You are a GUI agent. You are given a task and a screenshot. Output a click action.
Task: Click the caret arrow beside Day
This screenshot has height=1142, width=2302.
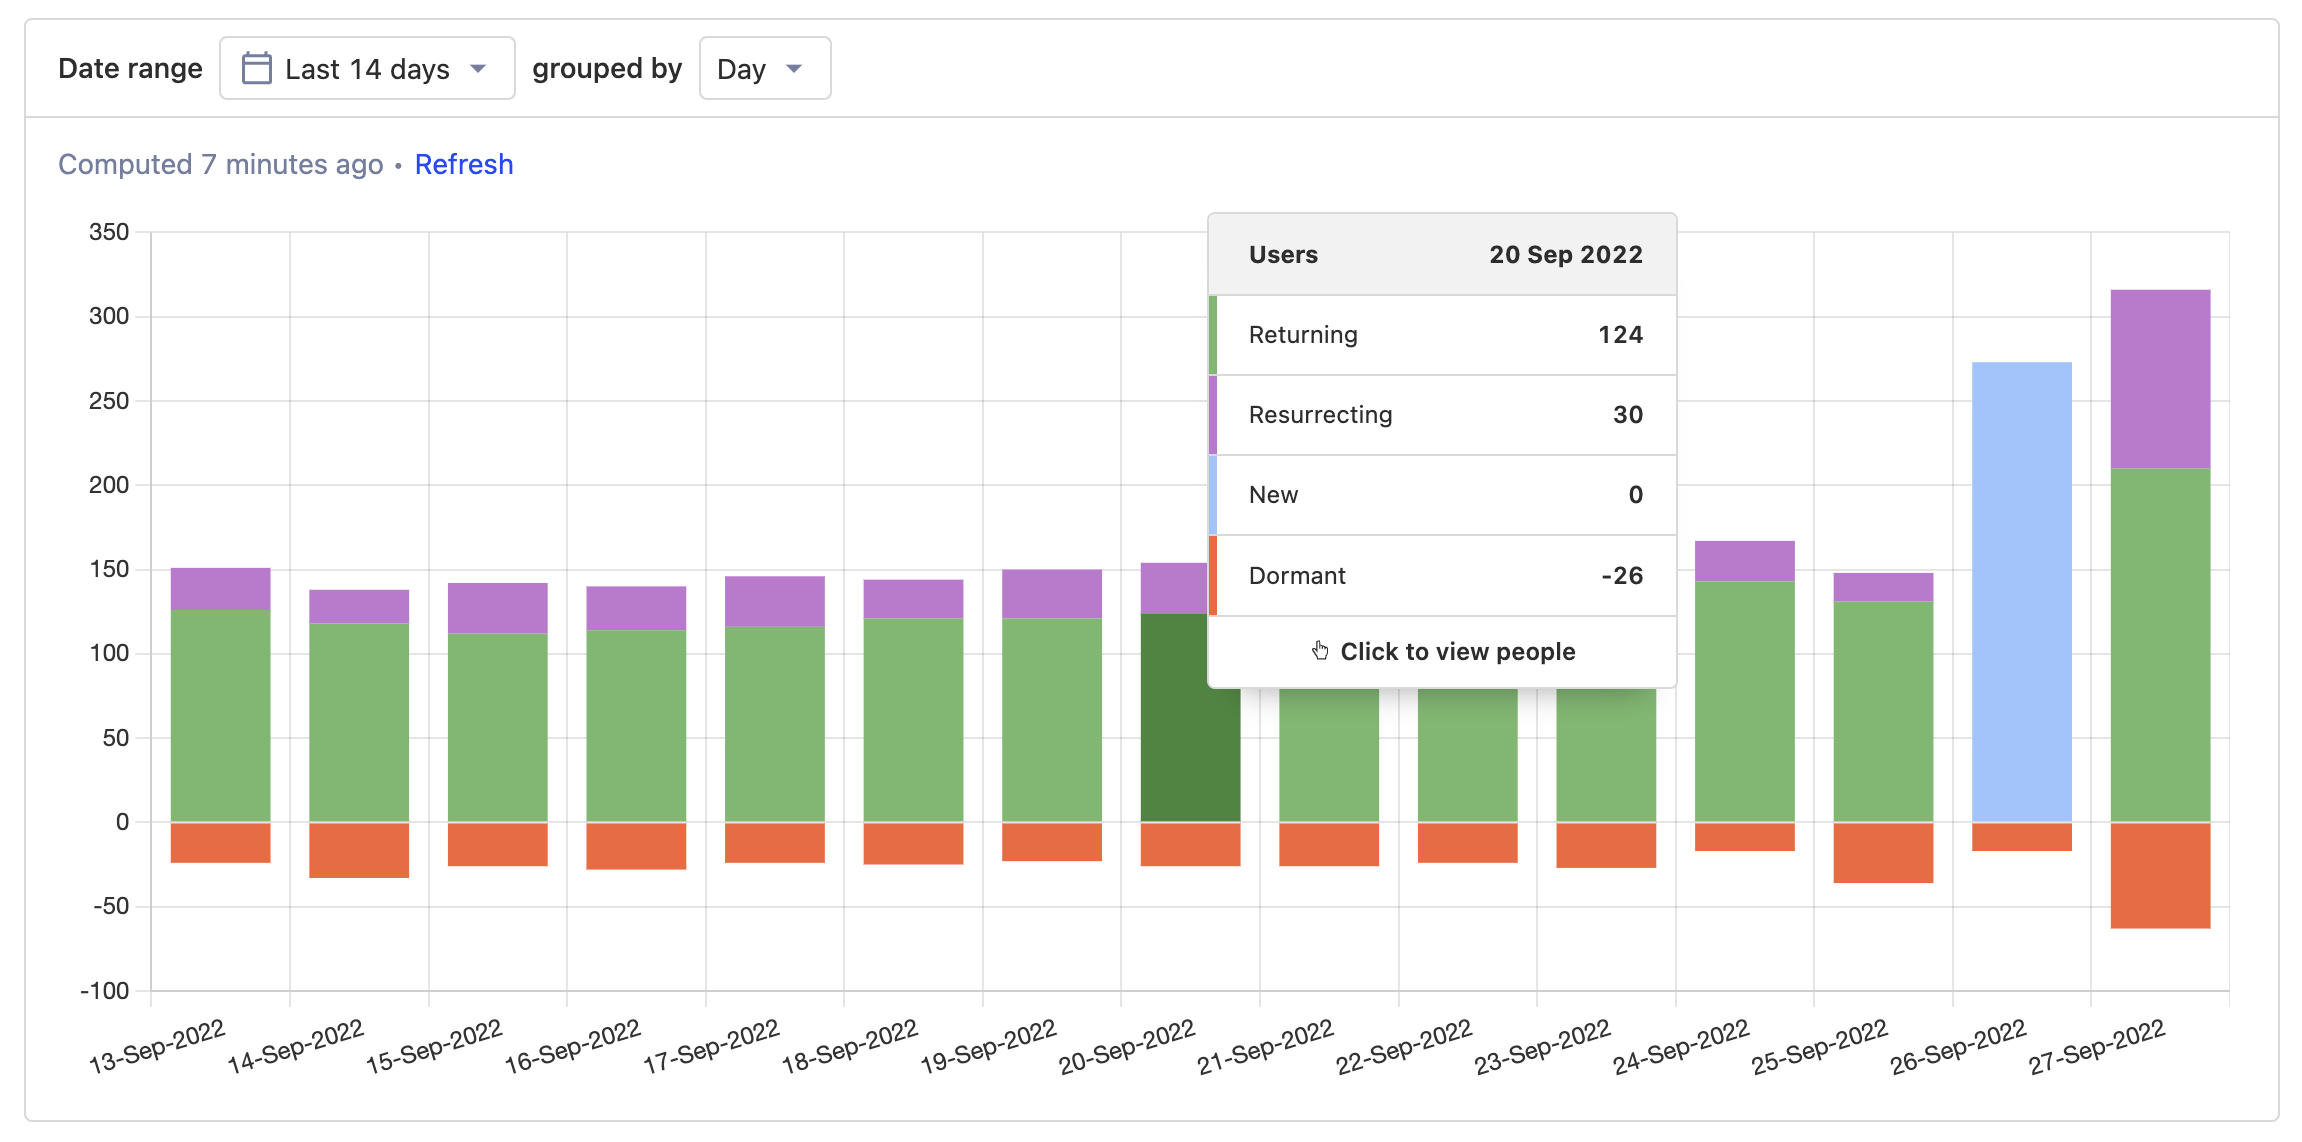pyautogui.click(x=794, y=68)
